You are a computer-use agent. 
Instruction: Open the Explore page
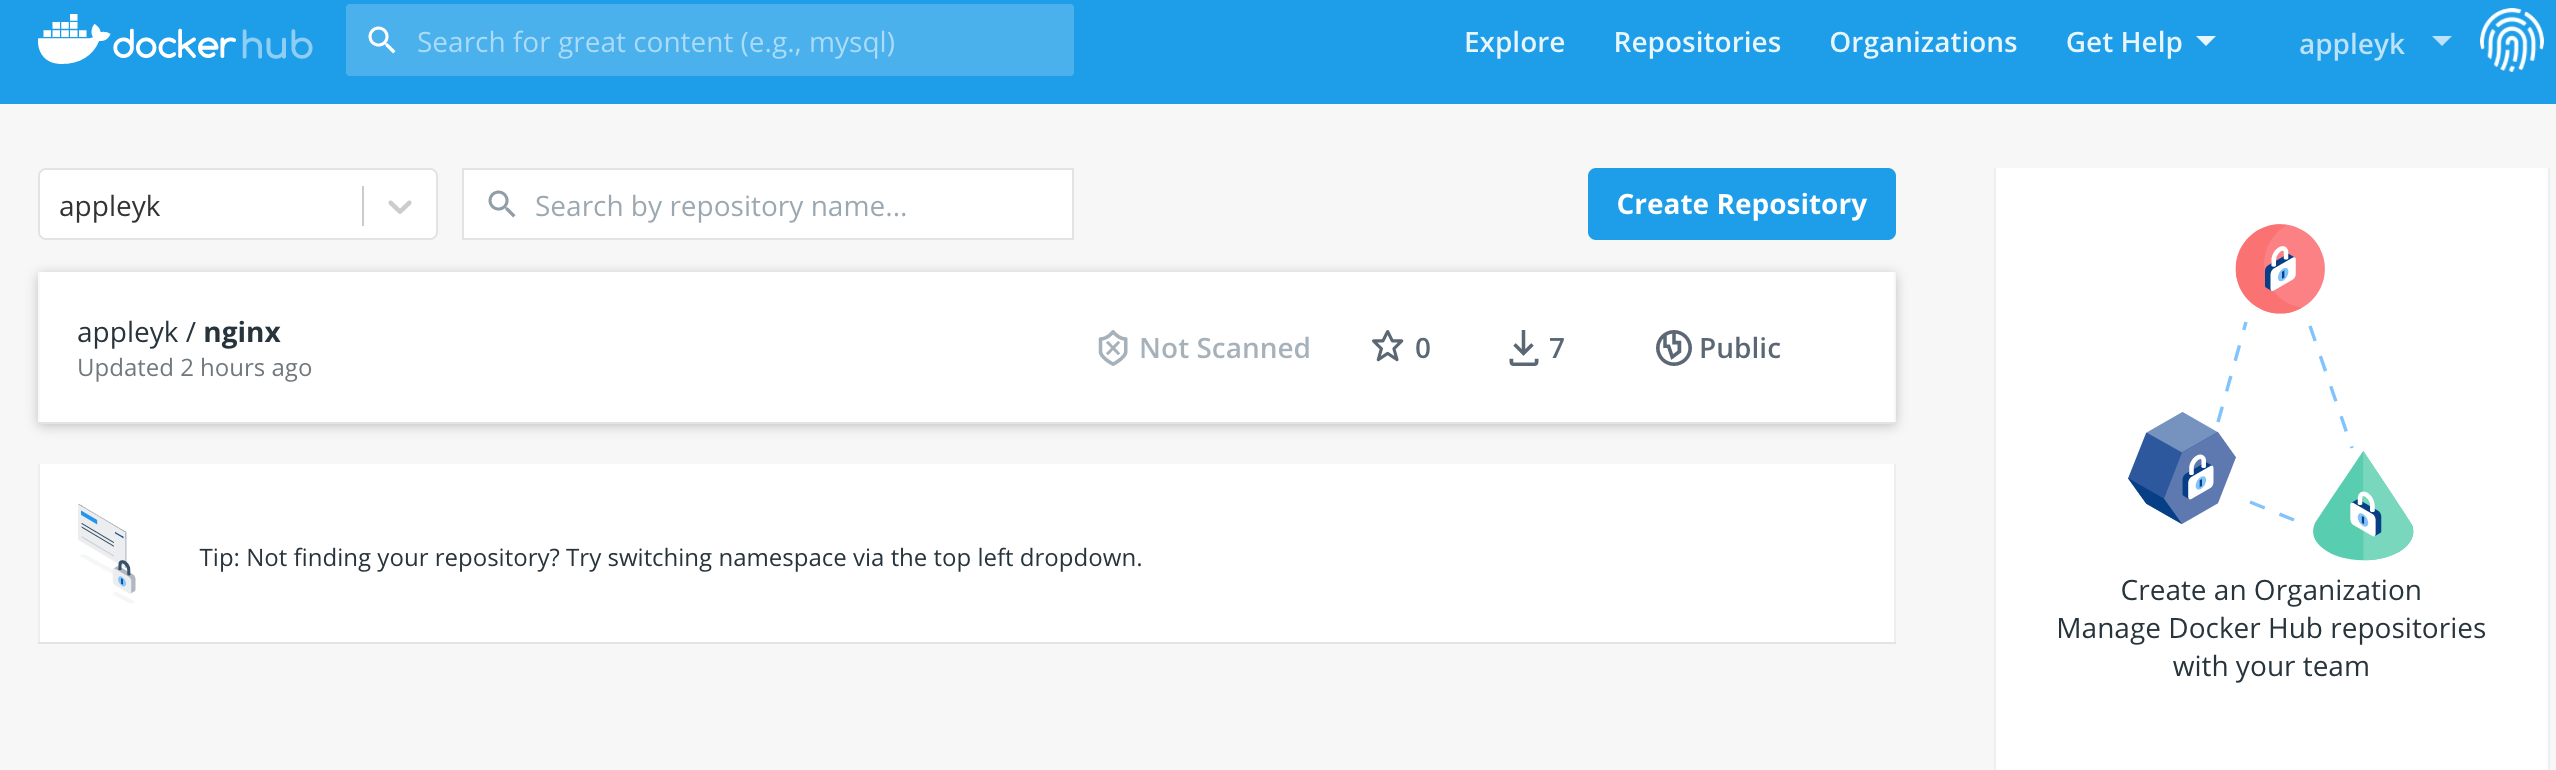pyautogui.click(x=1514, y=42)
